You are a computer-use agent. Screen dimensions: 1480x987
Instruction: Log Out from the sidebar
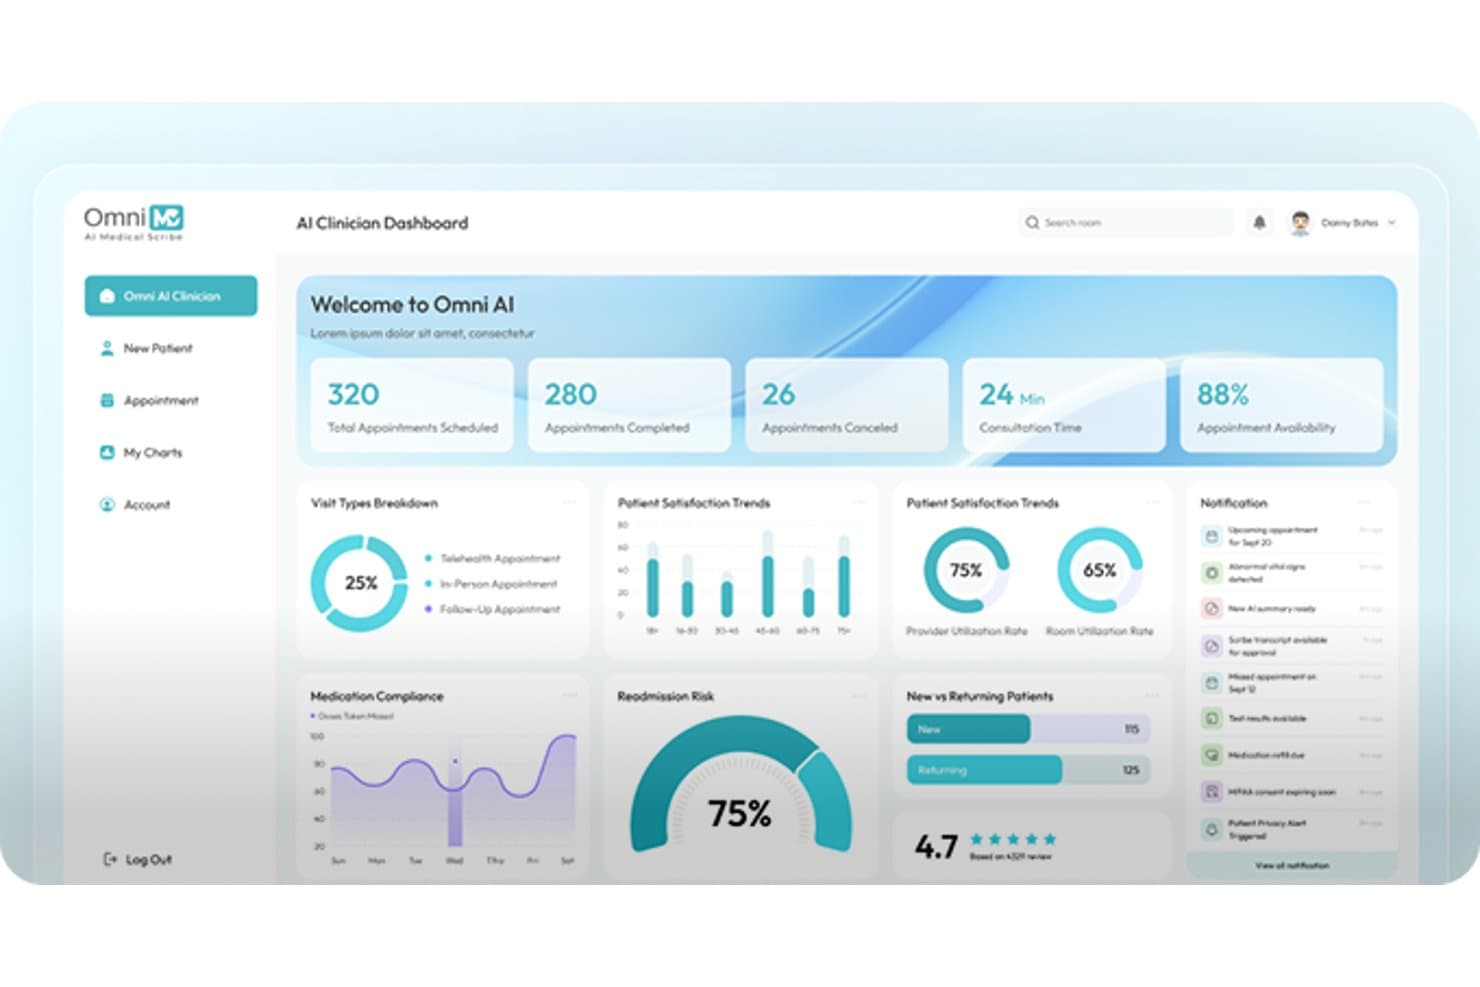138,859
